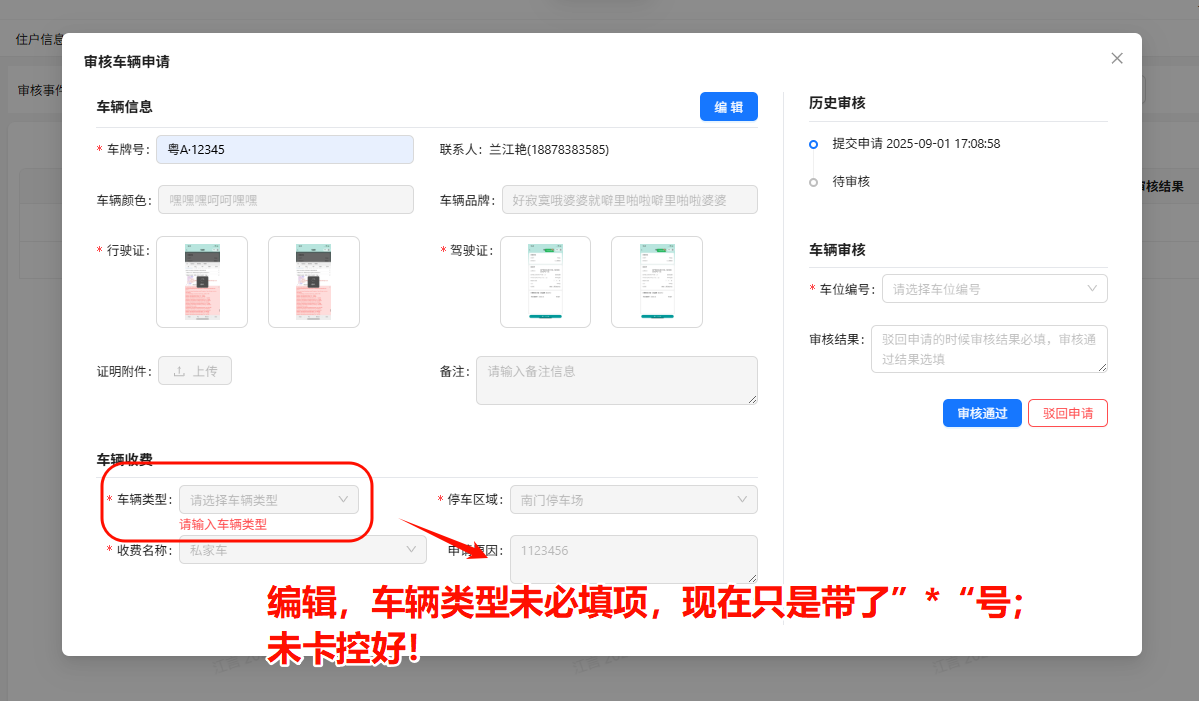Click the 车辆品牌 input field
Screen dimensions: 1199x701
(629, 200)
